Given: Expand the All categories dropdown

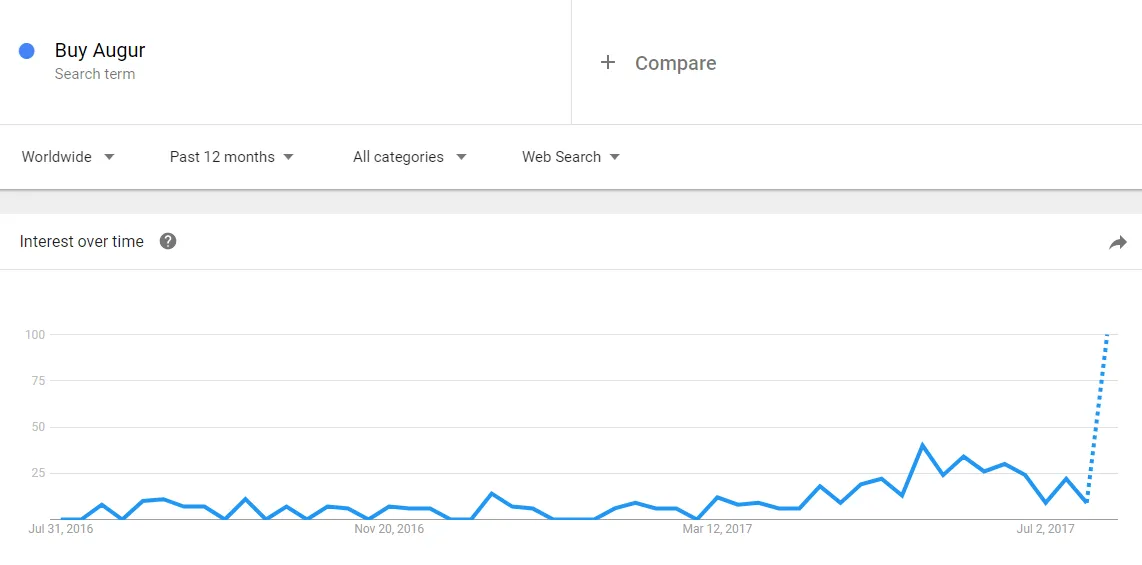Looking at the screenshot, I should [x=410, y=157].
